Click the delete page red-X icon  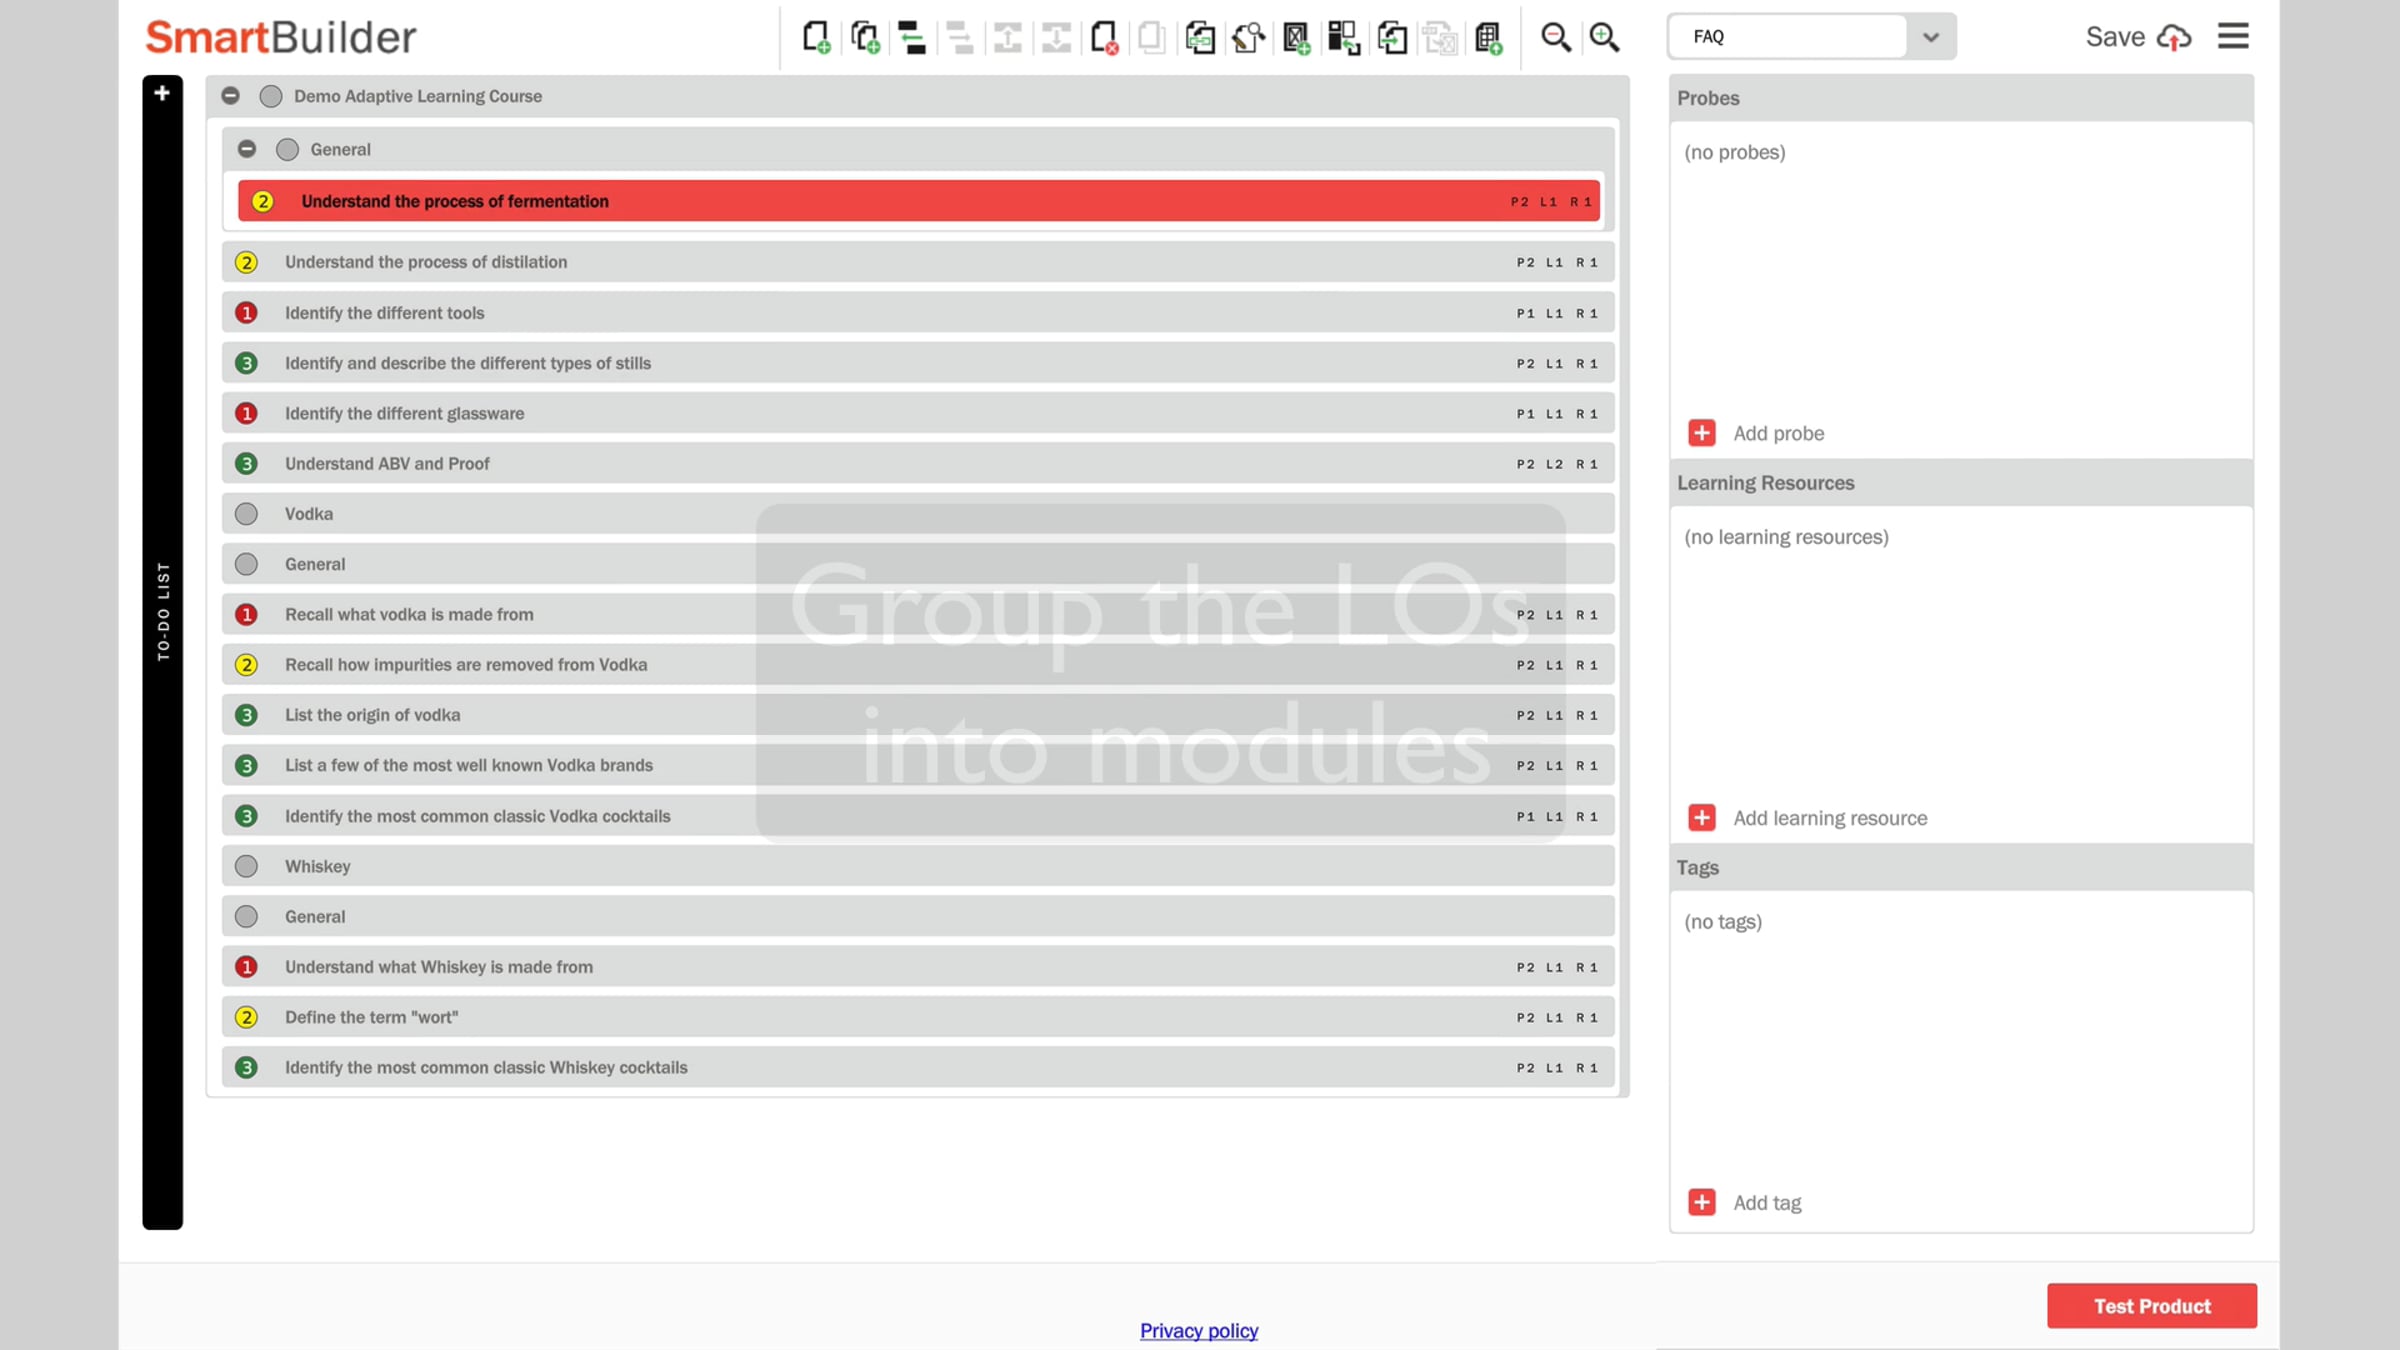[x=1104, y=37]
